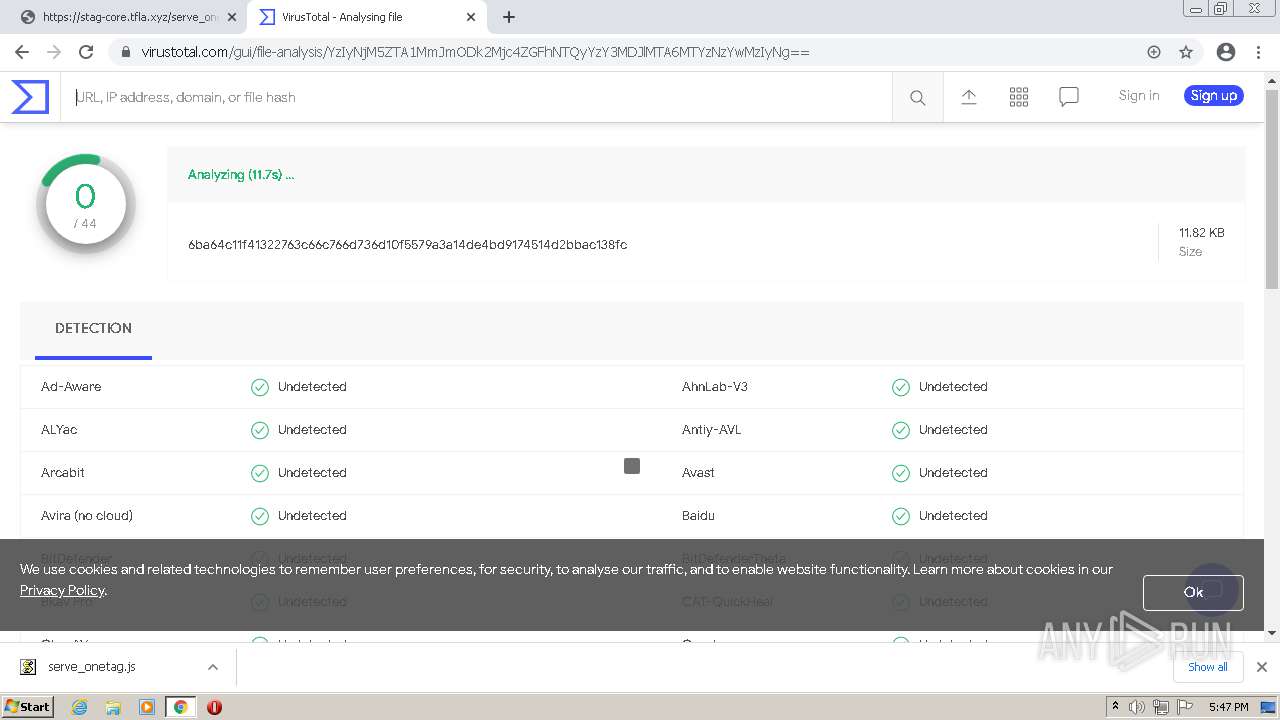Click Ad-Aware's Undetected check icon

[x=260, y=387]
